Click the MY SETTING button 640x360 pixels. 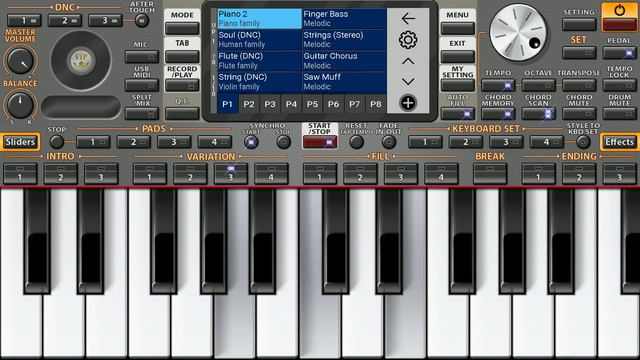[x=458, y=85]
